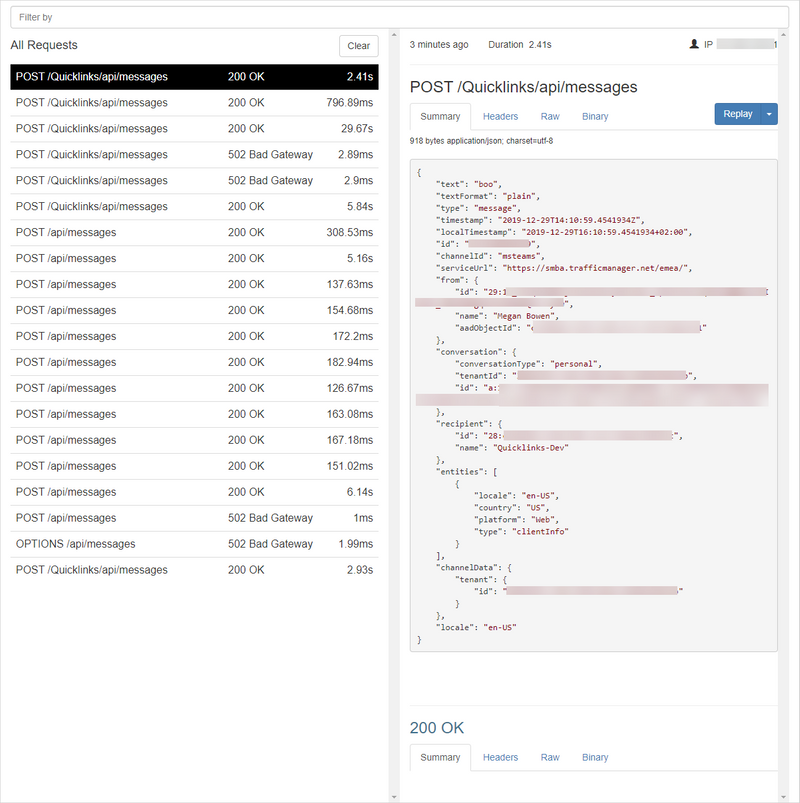Open the 502 Bad Gateway request lasting 2.89s
This screenshot has height=803, width=800.
point(194,155)
